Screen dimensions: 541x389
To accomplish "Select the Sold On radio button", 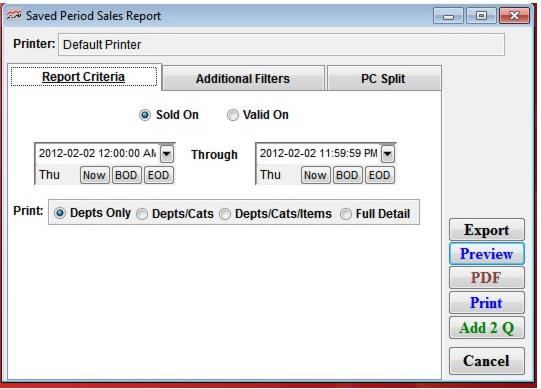I will click(x=145, y=115).
